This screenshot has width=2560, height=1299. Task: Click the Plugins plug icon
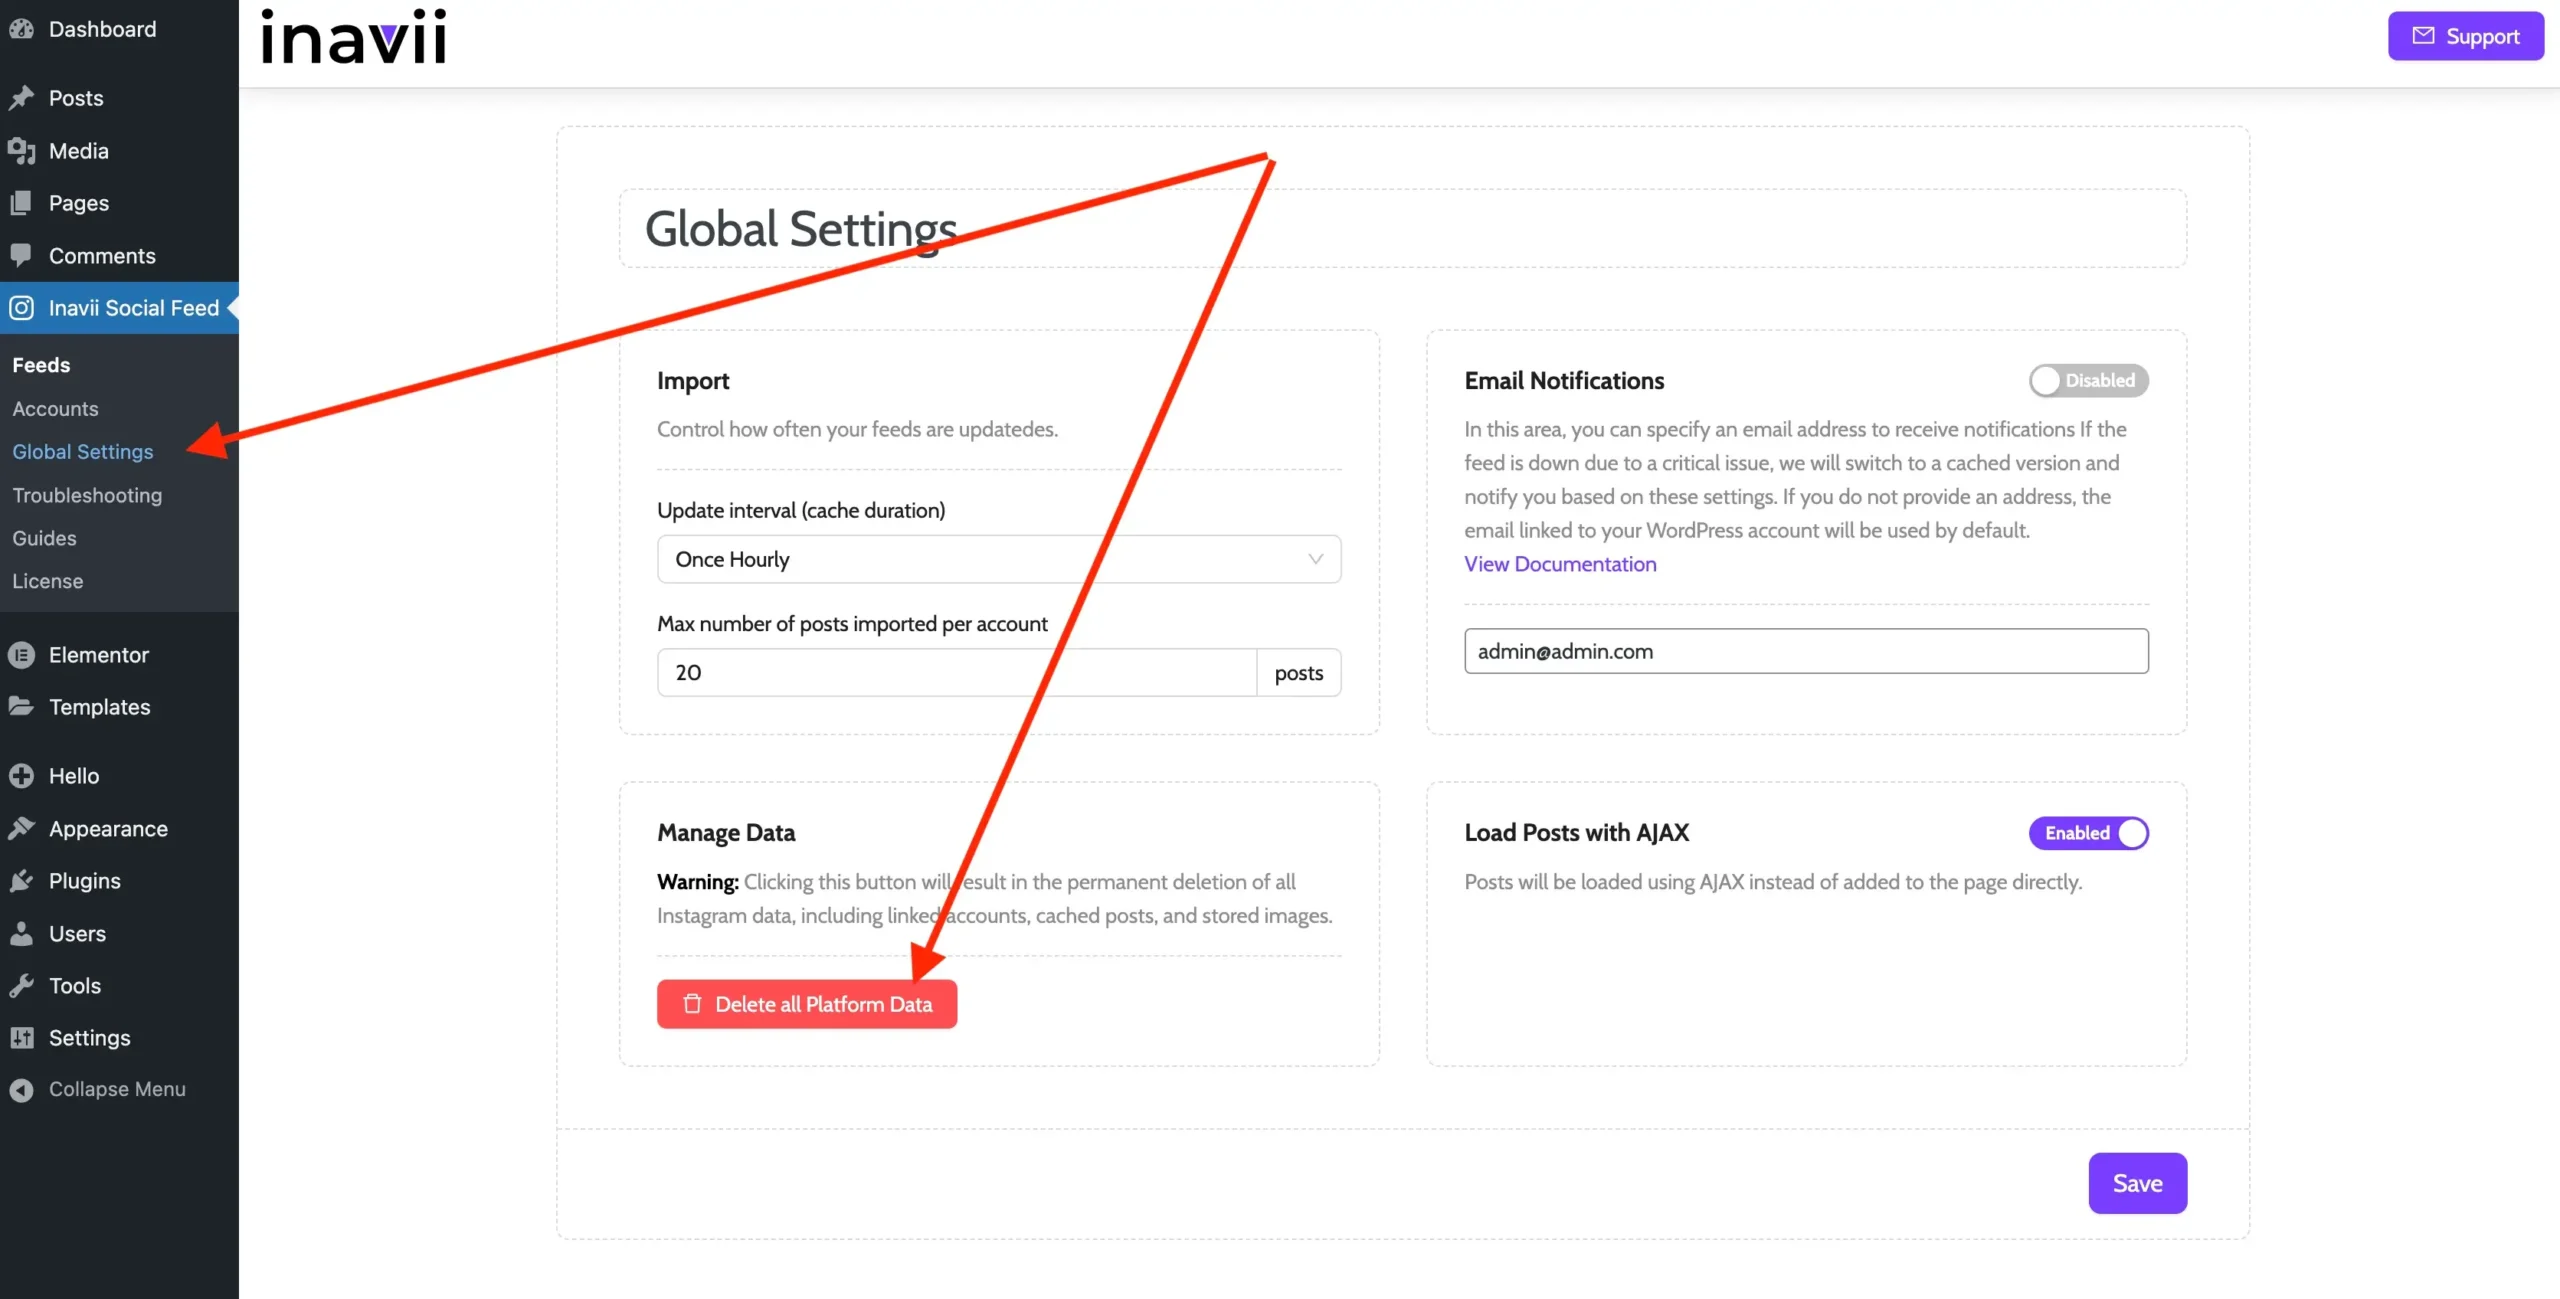click(x=21, y=881)
